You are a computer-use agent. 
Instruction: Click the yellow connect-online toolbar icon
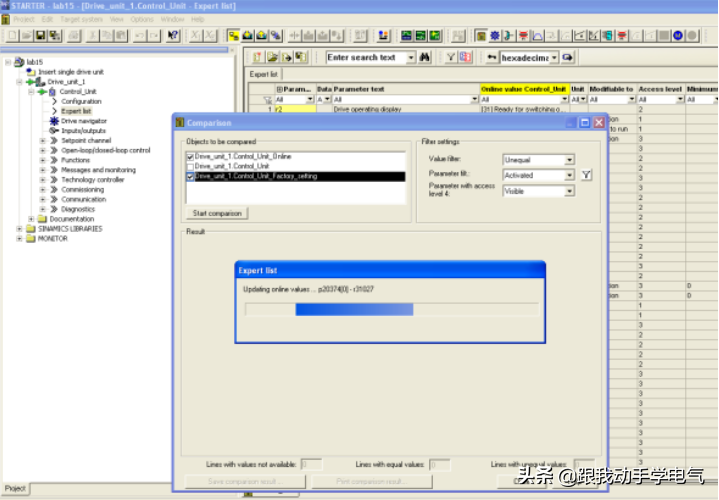click(x=233, y=36)
